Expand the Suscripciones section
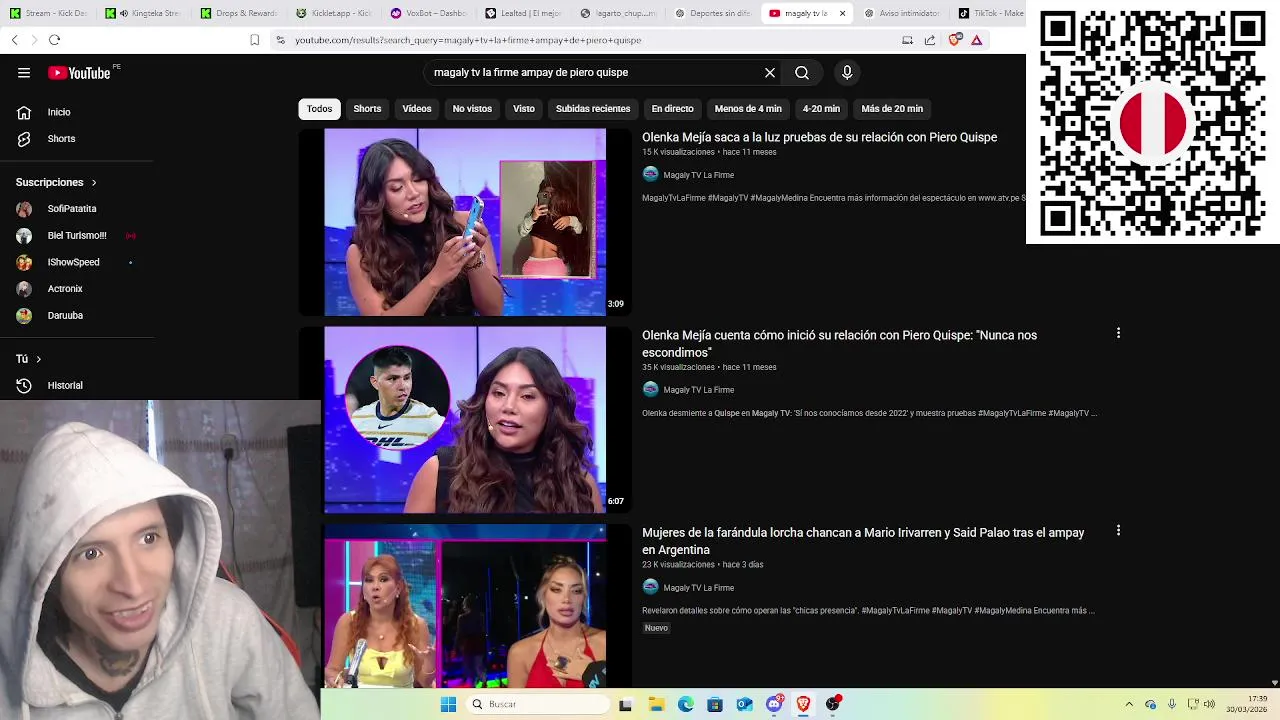The image size is (1280, 720). 56,182
